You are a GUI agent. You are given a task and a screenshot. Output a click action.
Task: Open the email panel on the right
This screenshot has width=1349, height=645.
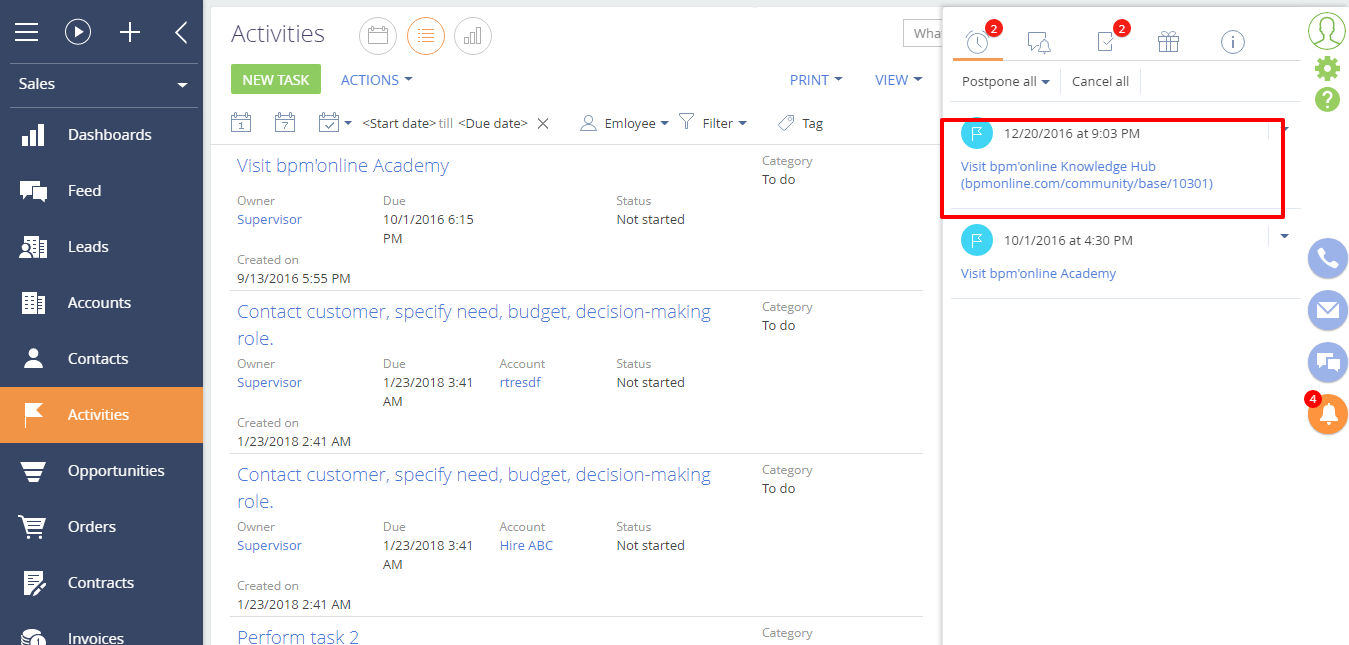(1327, 310)
